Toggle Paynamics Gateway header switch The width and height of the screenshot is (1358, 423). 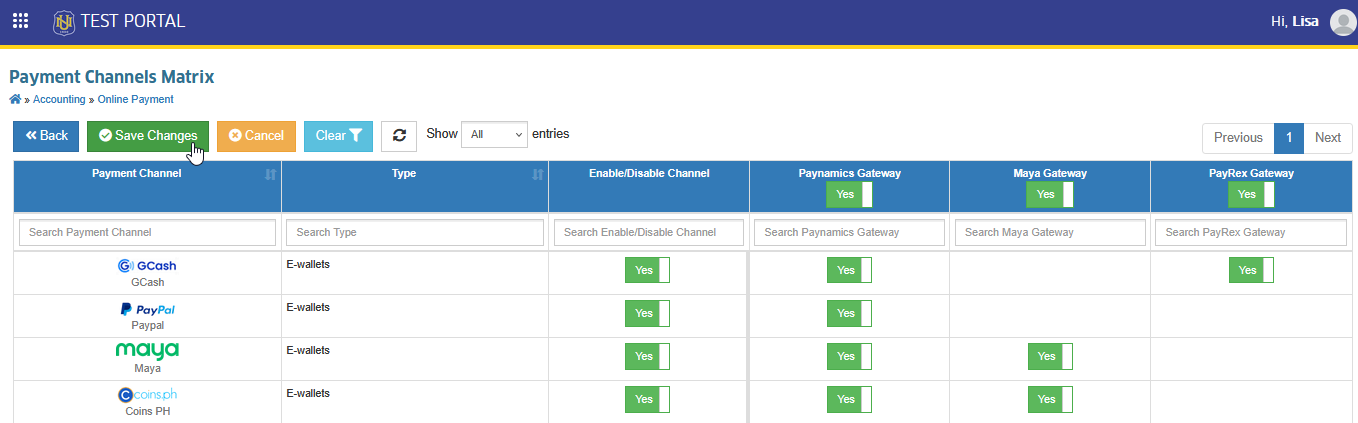850,194
